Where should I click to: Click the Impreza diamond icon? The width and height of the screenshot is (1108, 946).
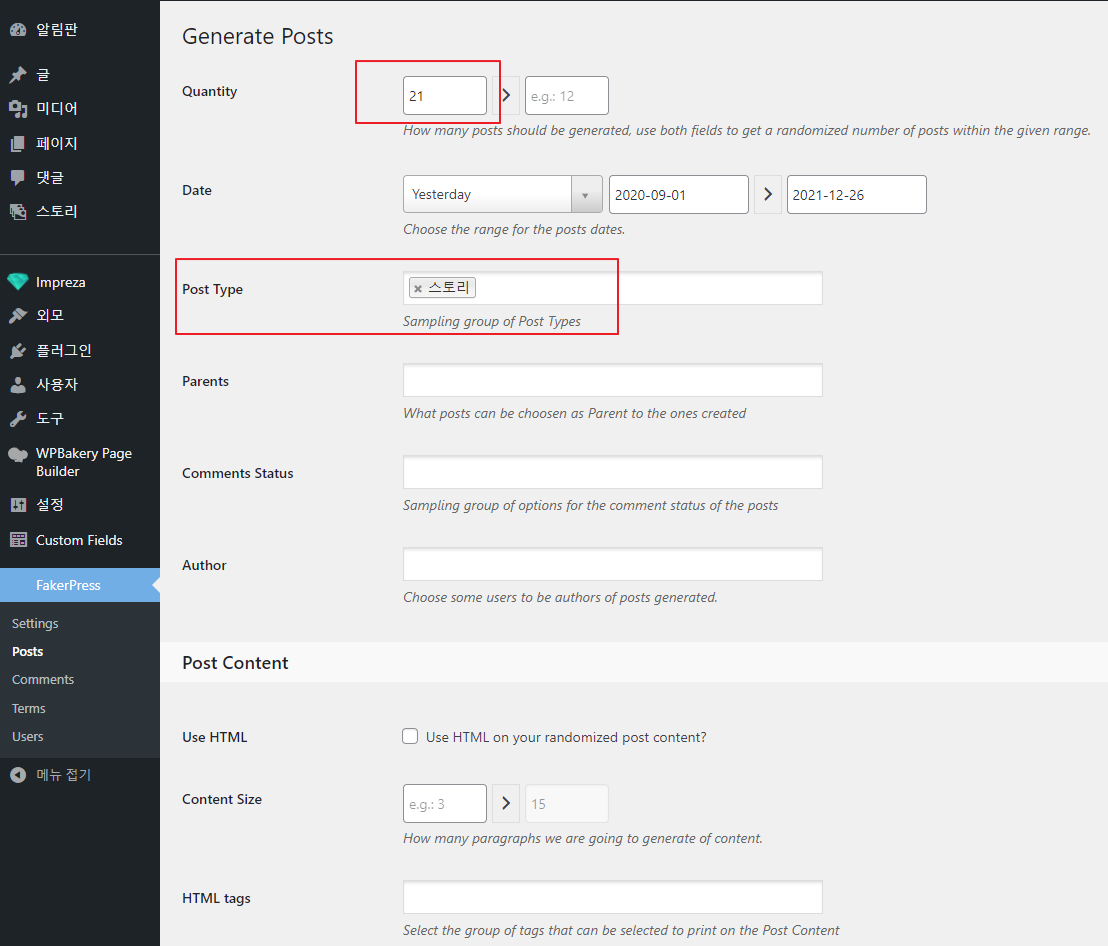(18, 282)
